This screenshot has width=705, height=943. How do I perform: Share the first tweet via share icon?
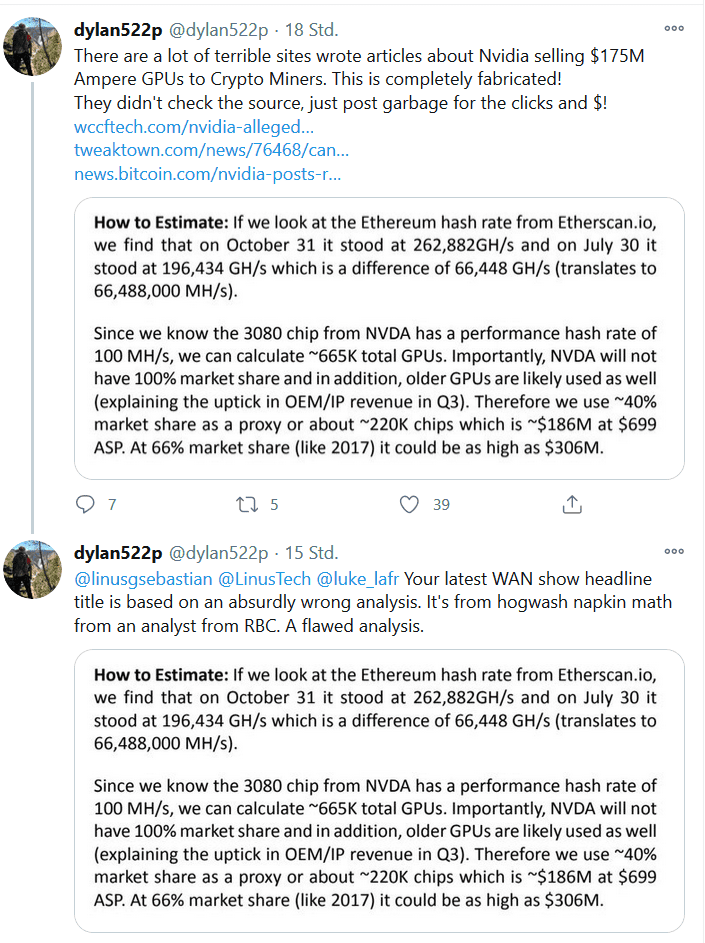coord(572,504)
